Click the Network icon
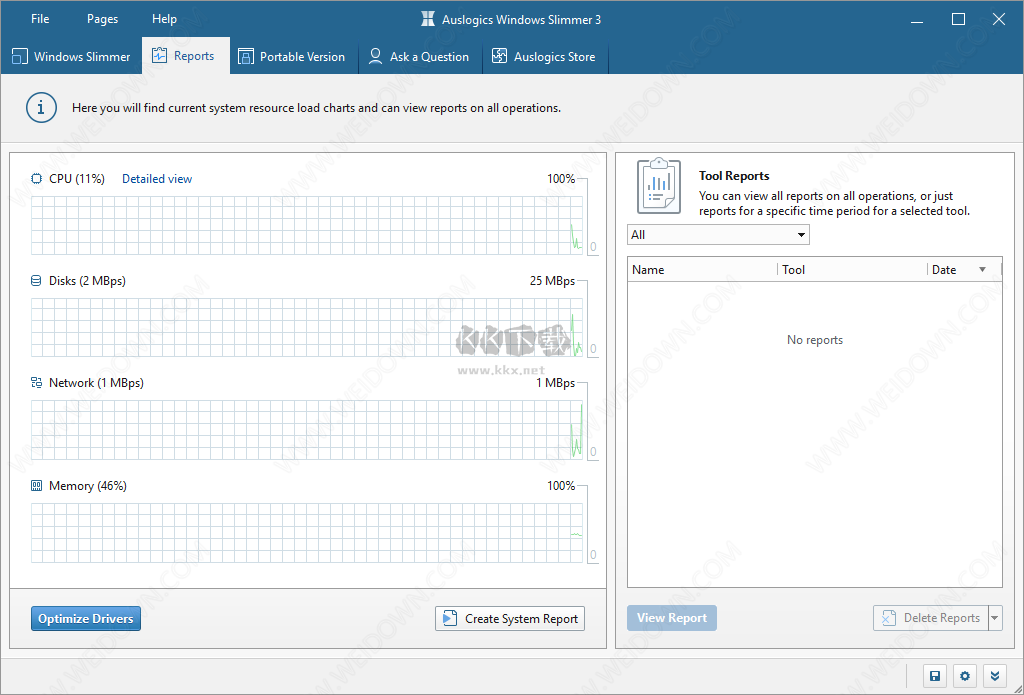The width and height of the screenshot is (1024, 695). 37,383
